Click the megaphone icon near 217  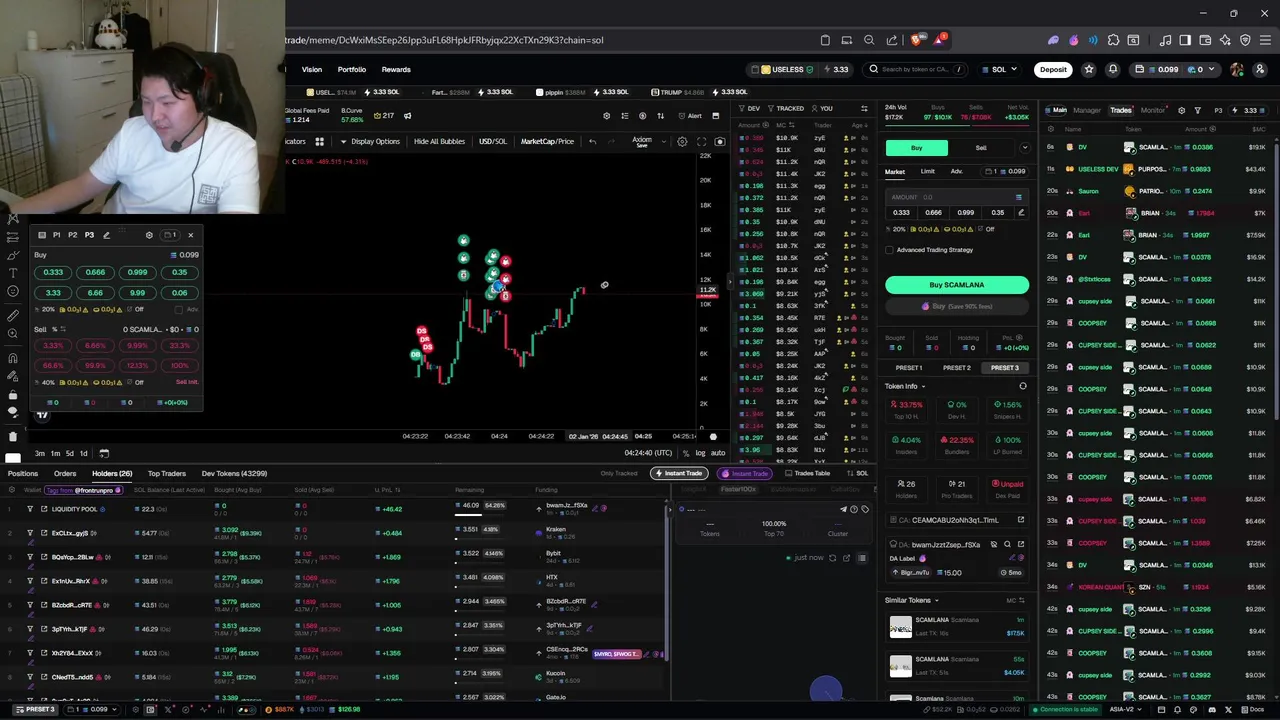[407, 116]
